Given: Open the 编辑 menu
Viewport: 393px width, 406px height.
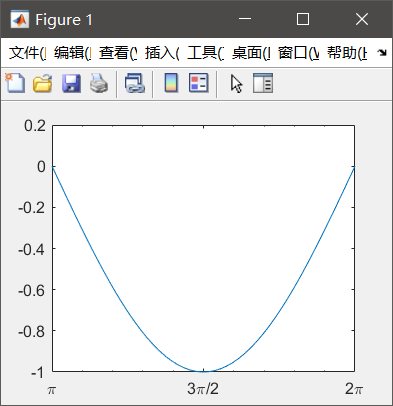Looking at the screenshot, I should click(x=72, y=53).
